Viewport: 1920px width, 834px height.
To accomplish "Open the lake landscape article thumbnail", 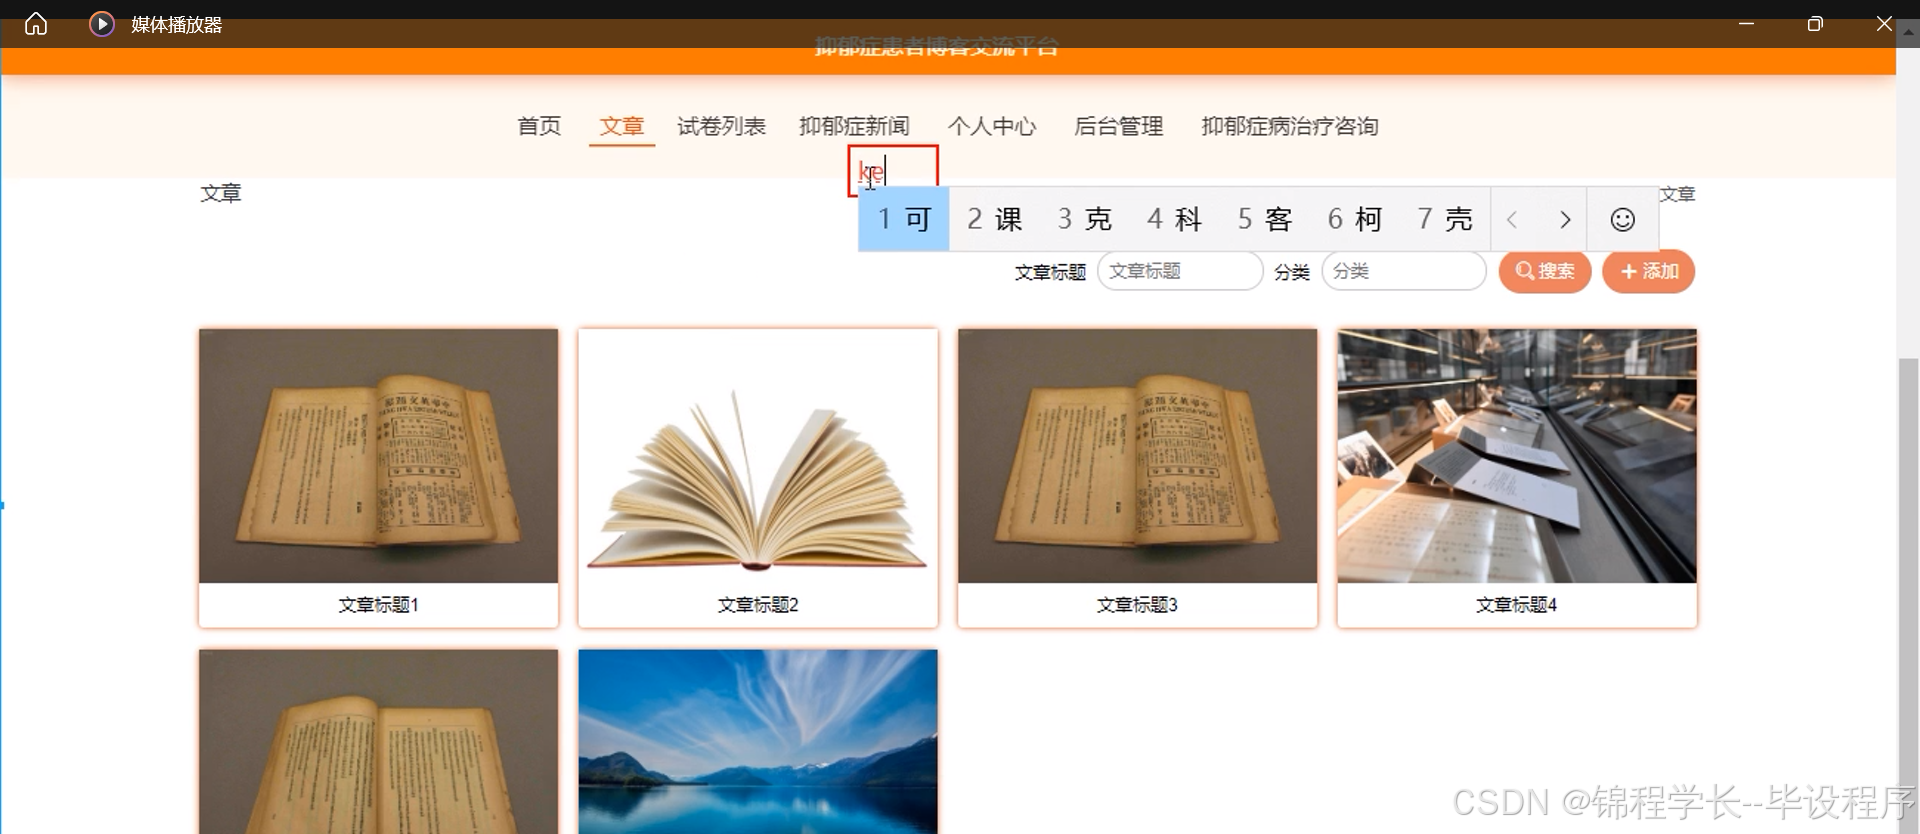I will (x=758, y=741).
